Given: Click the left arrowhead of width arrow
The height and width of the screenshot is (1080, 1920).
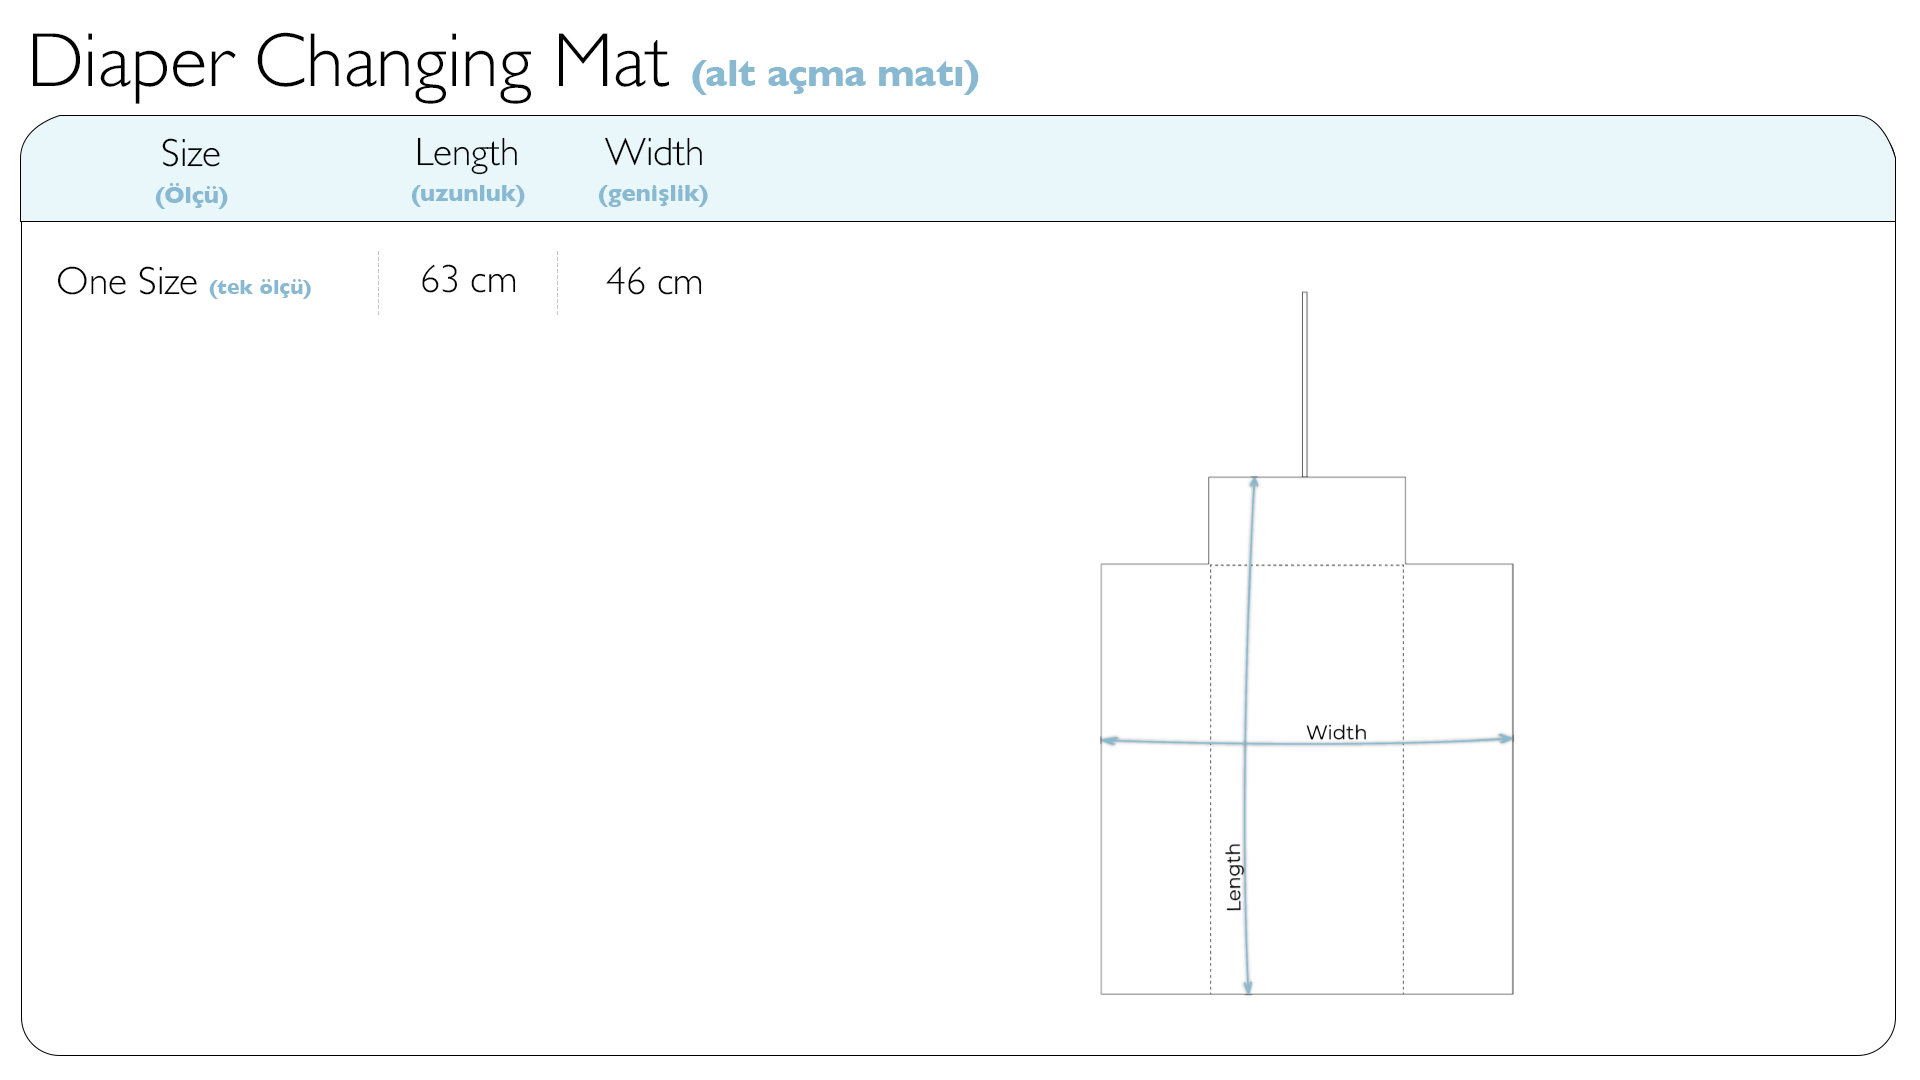Looking at the screenshot, I should [x=1108, y=740].
